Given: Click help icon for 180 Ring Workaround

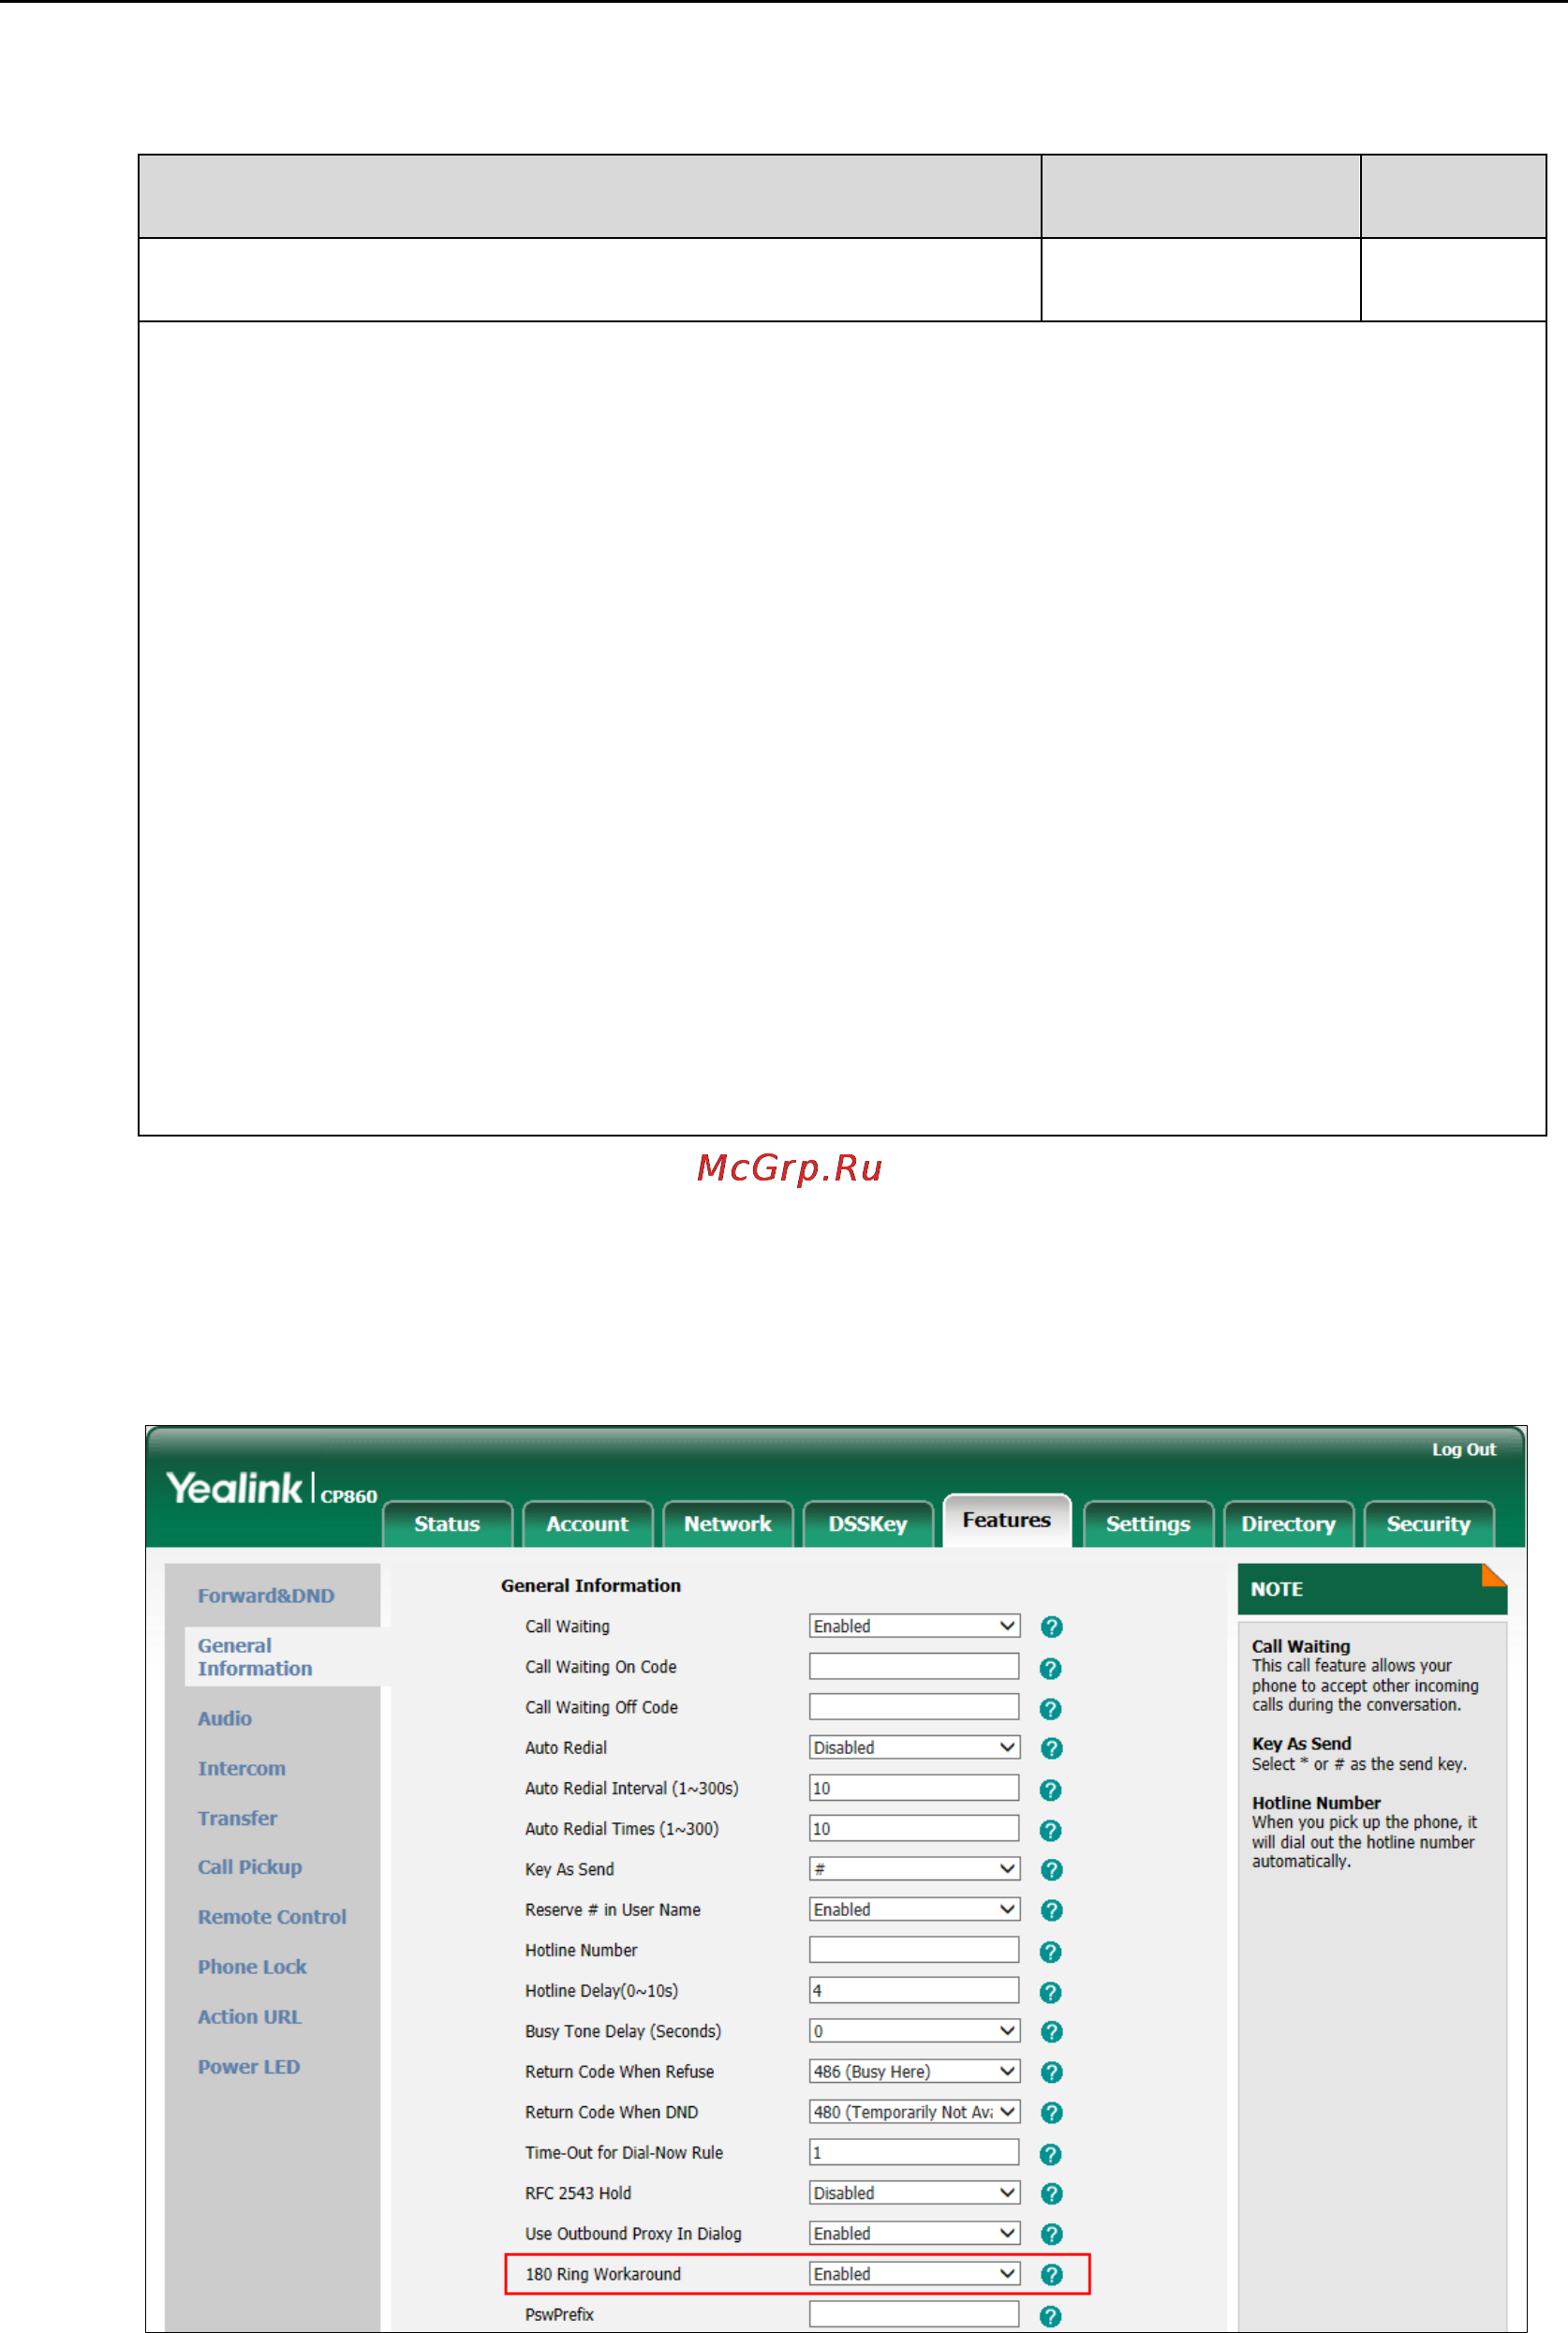Looking at the screenshot, I should (1051, 2275).
